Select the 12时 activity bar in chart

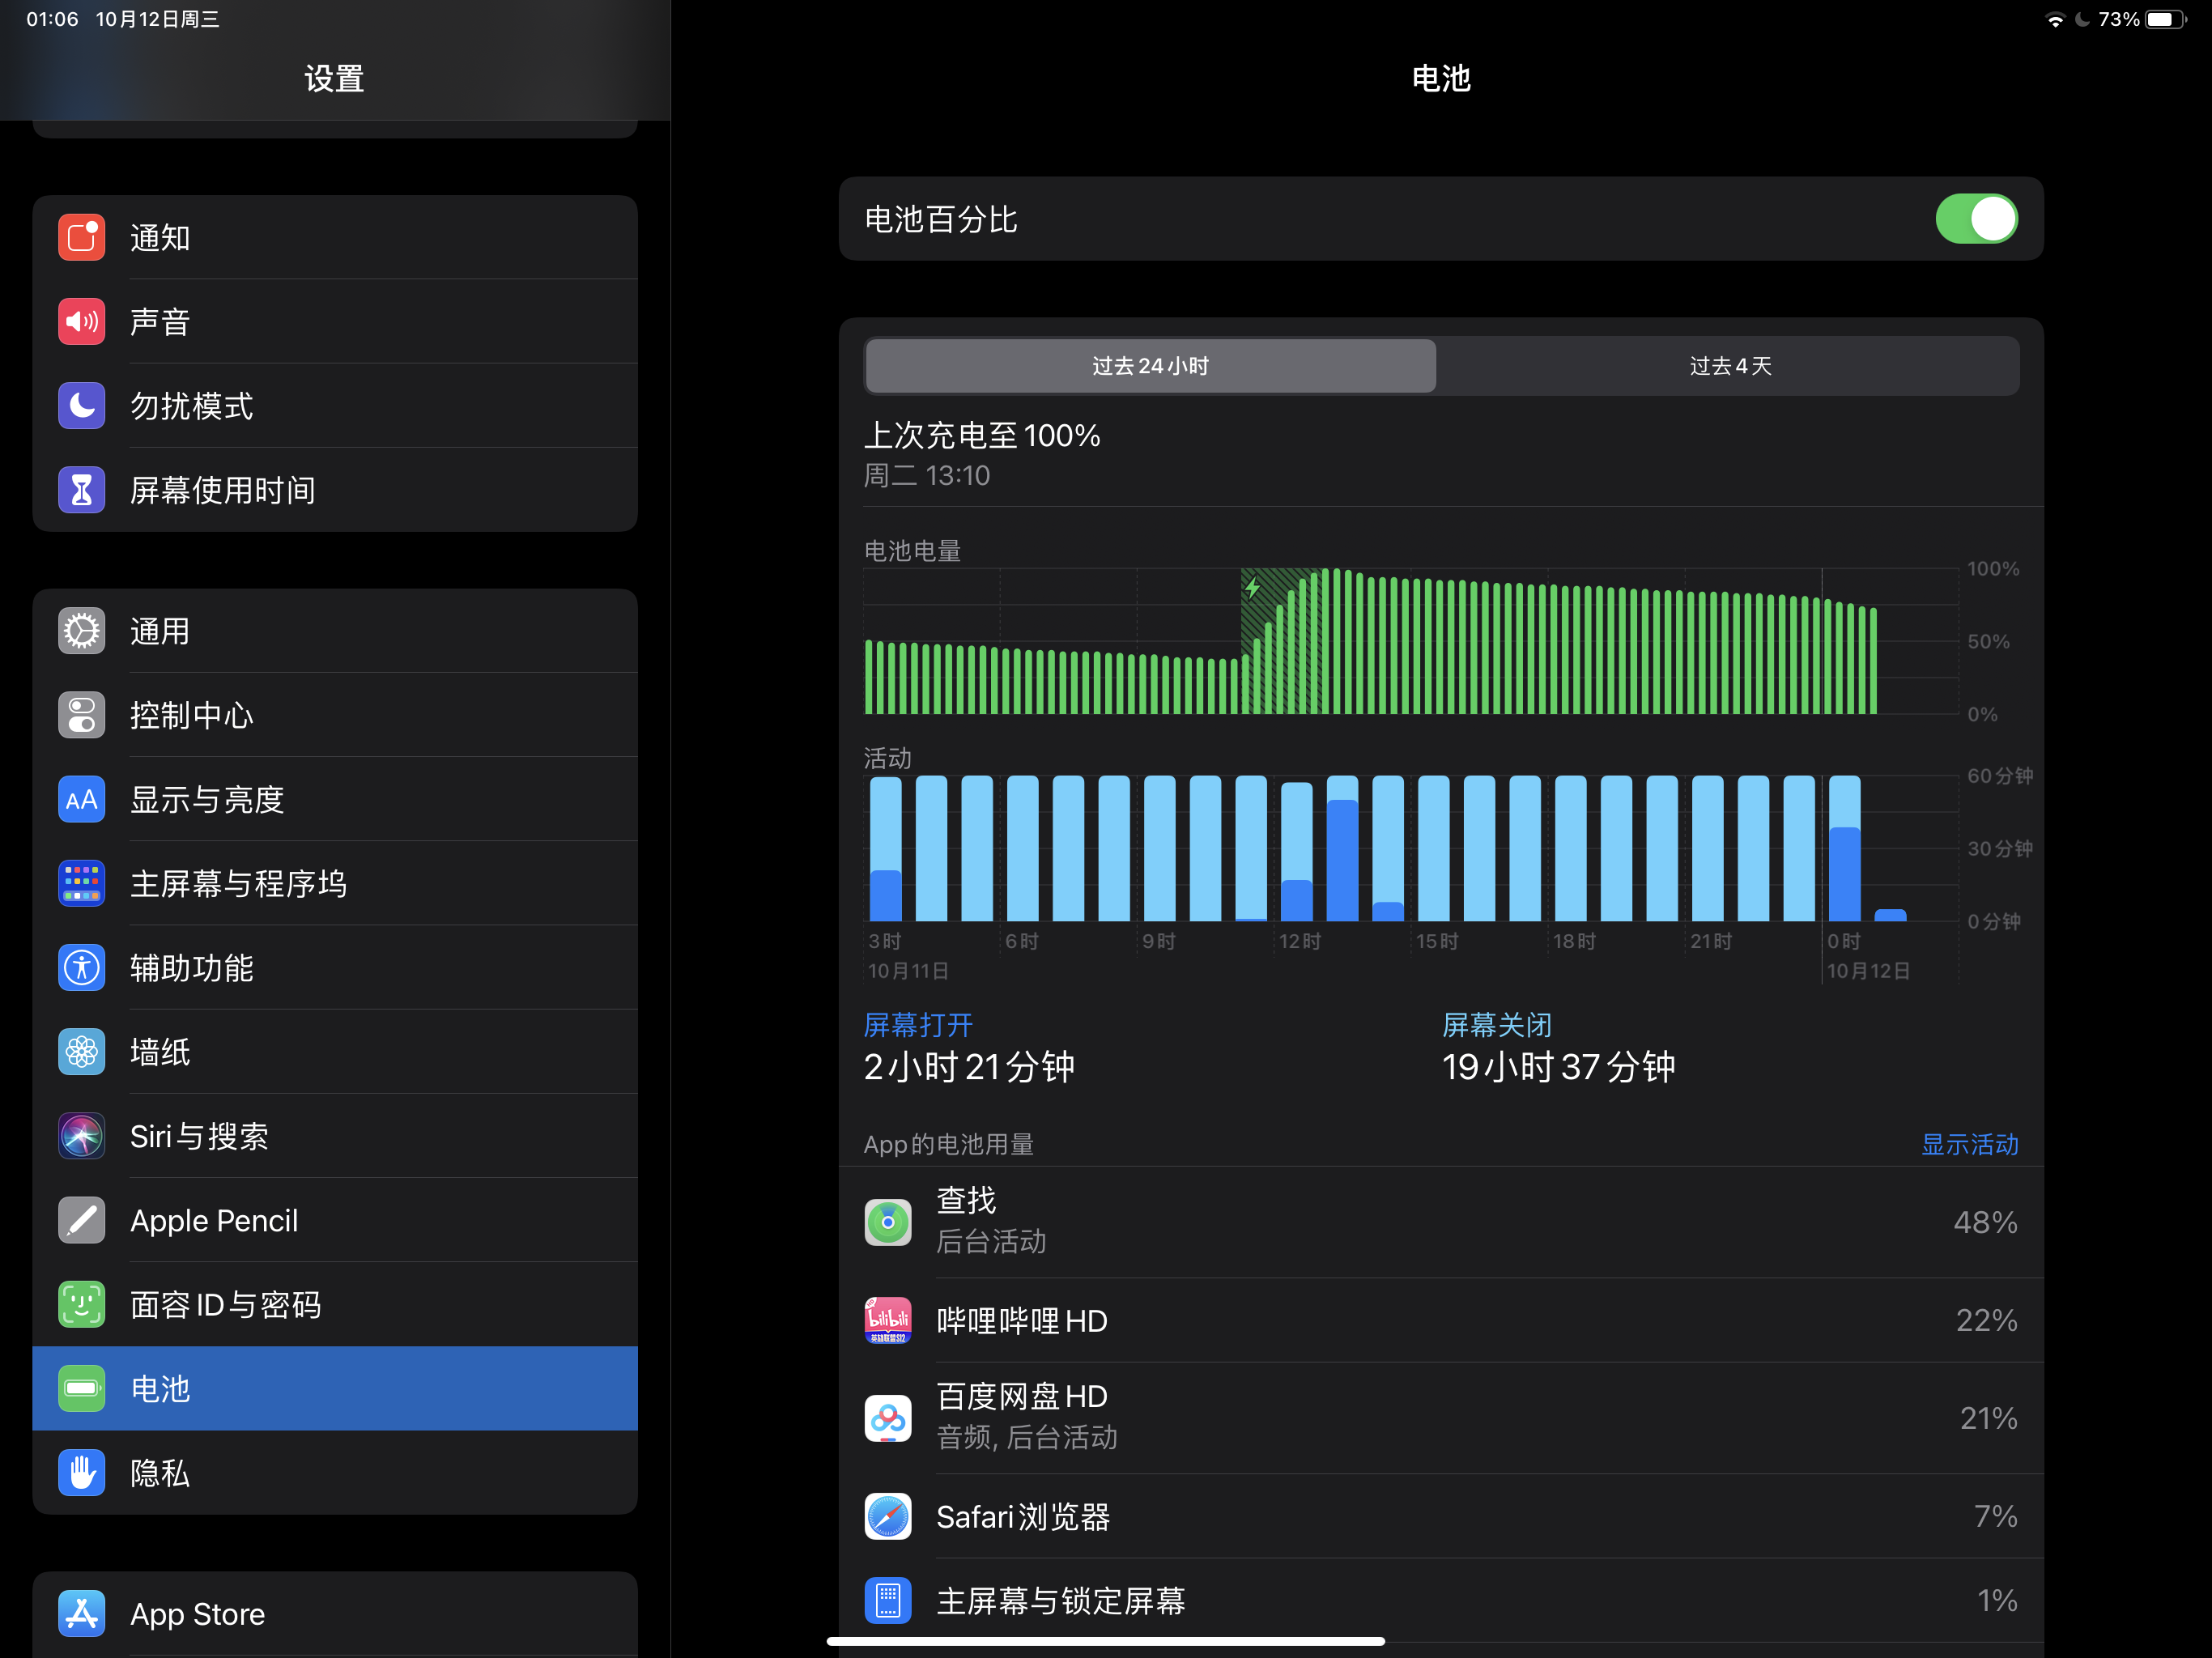[1296, 850]
